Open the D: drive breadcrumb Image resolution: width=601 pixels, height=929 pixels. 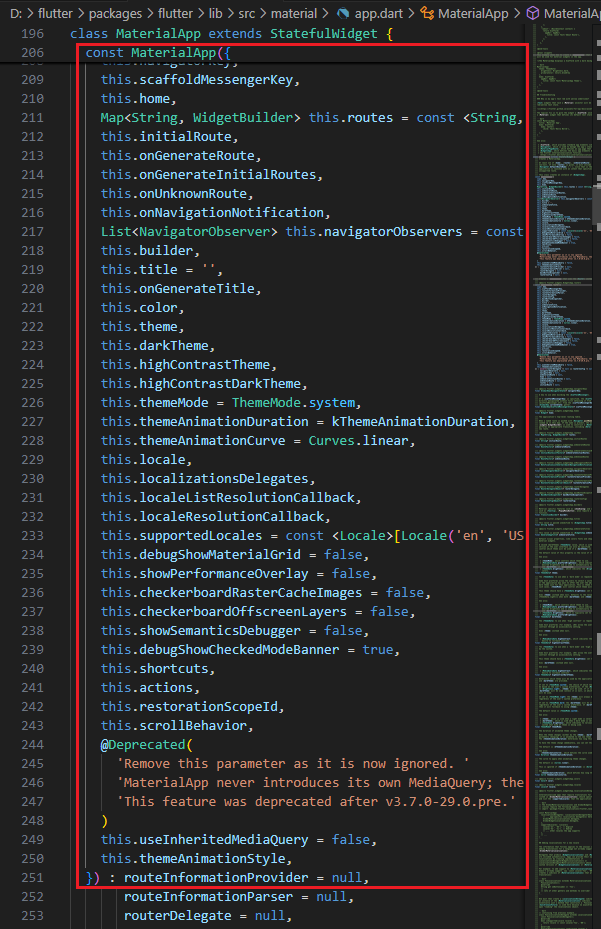pos(16,13)
